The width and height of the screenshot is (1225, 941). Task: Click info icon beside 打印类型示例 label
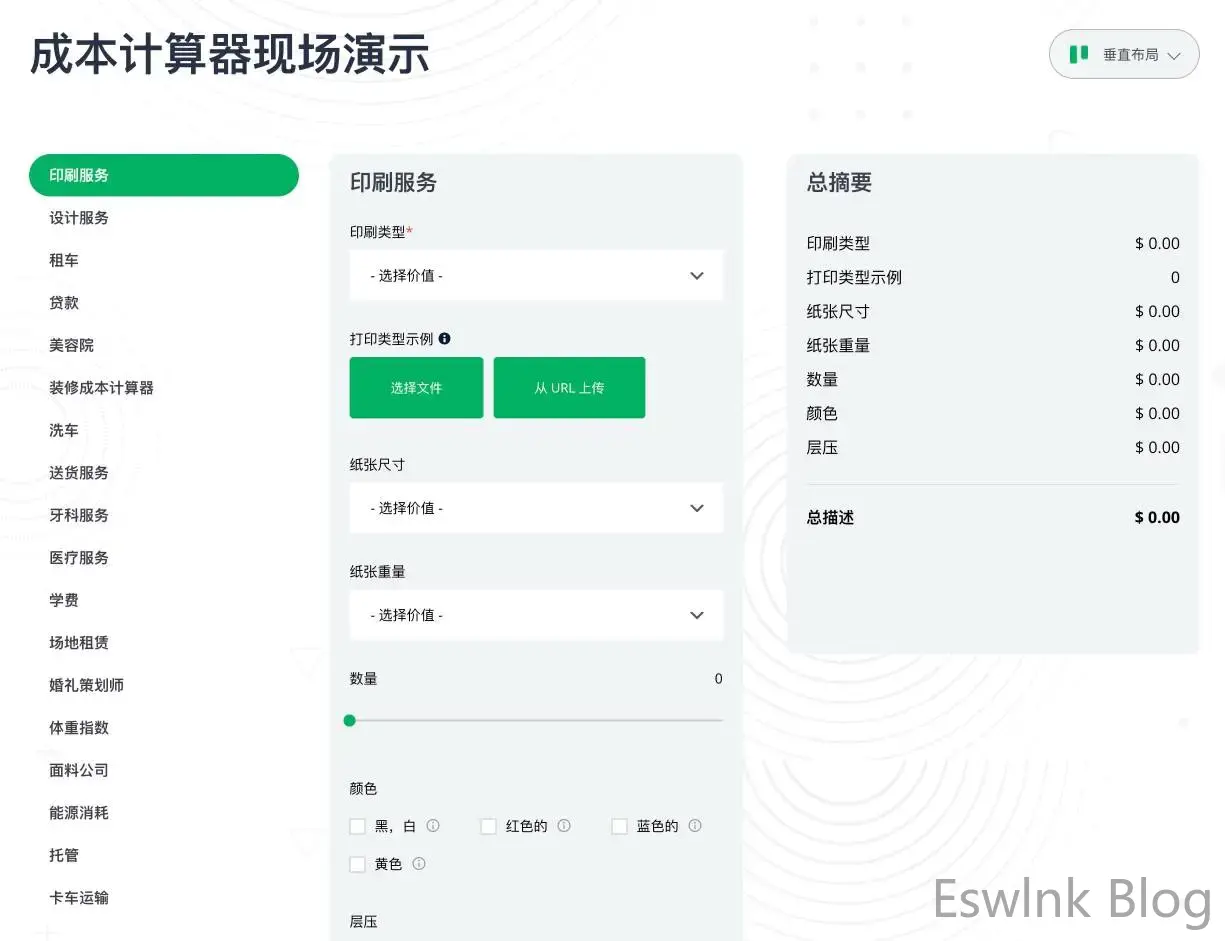point(445,339)
